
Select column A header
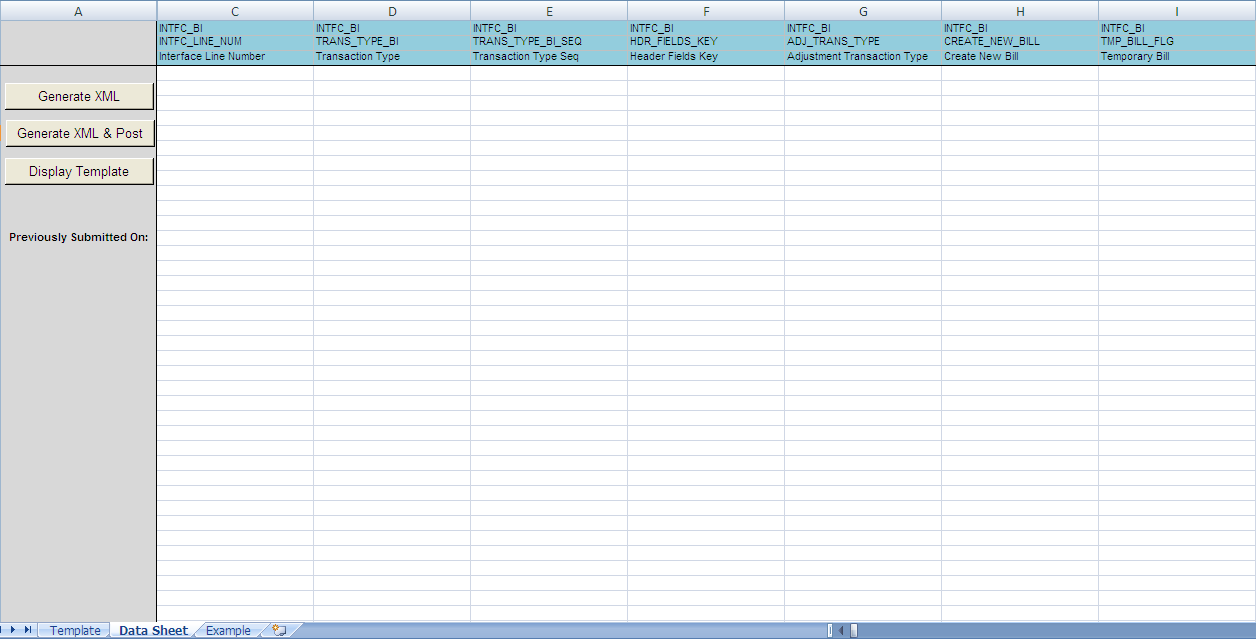78,10
